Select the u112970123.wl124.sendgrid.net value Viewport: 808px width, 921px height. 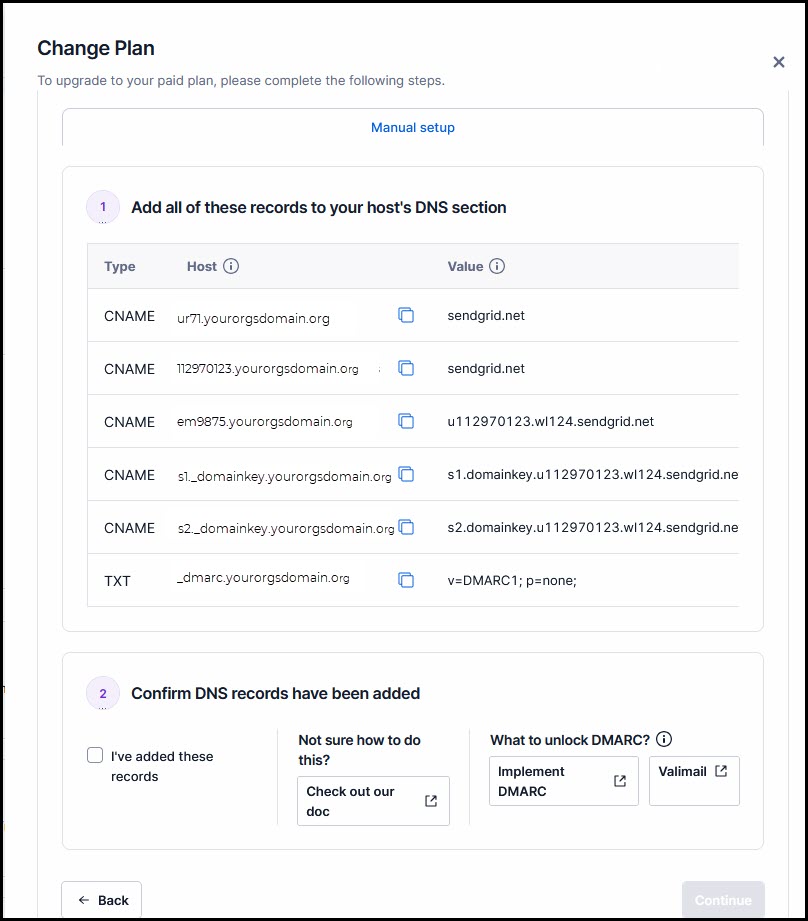pyautogui.click(x=551, y=421)
